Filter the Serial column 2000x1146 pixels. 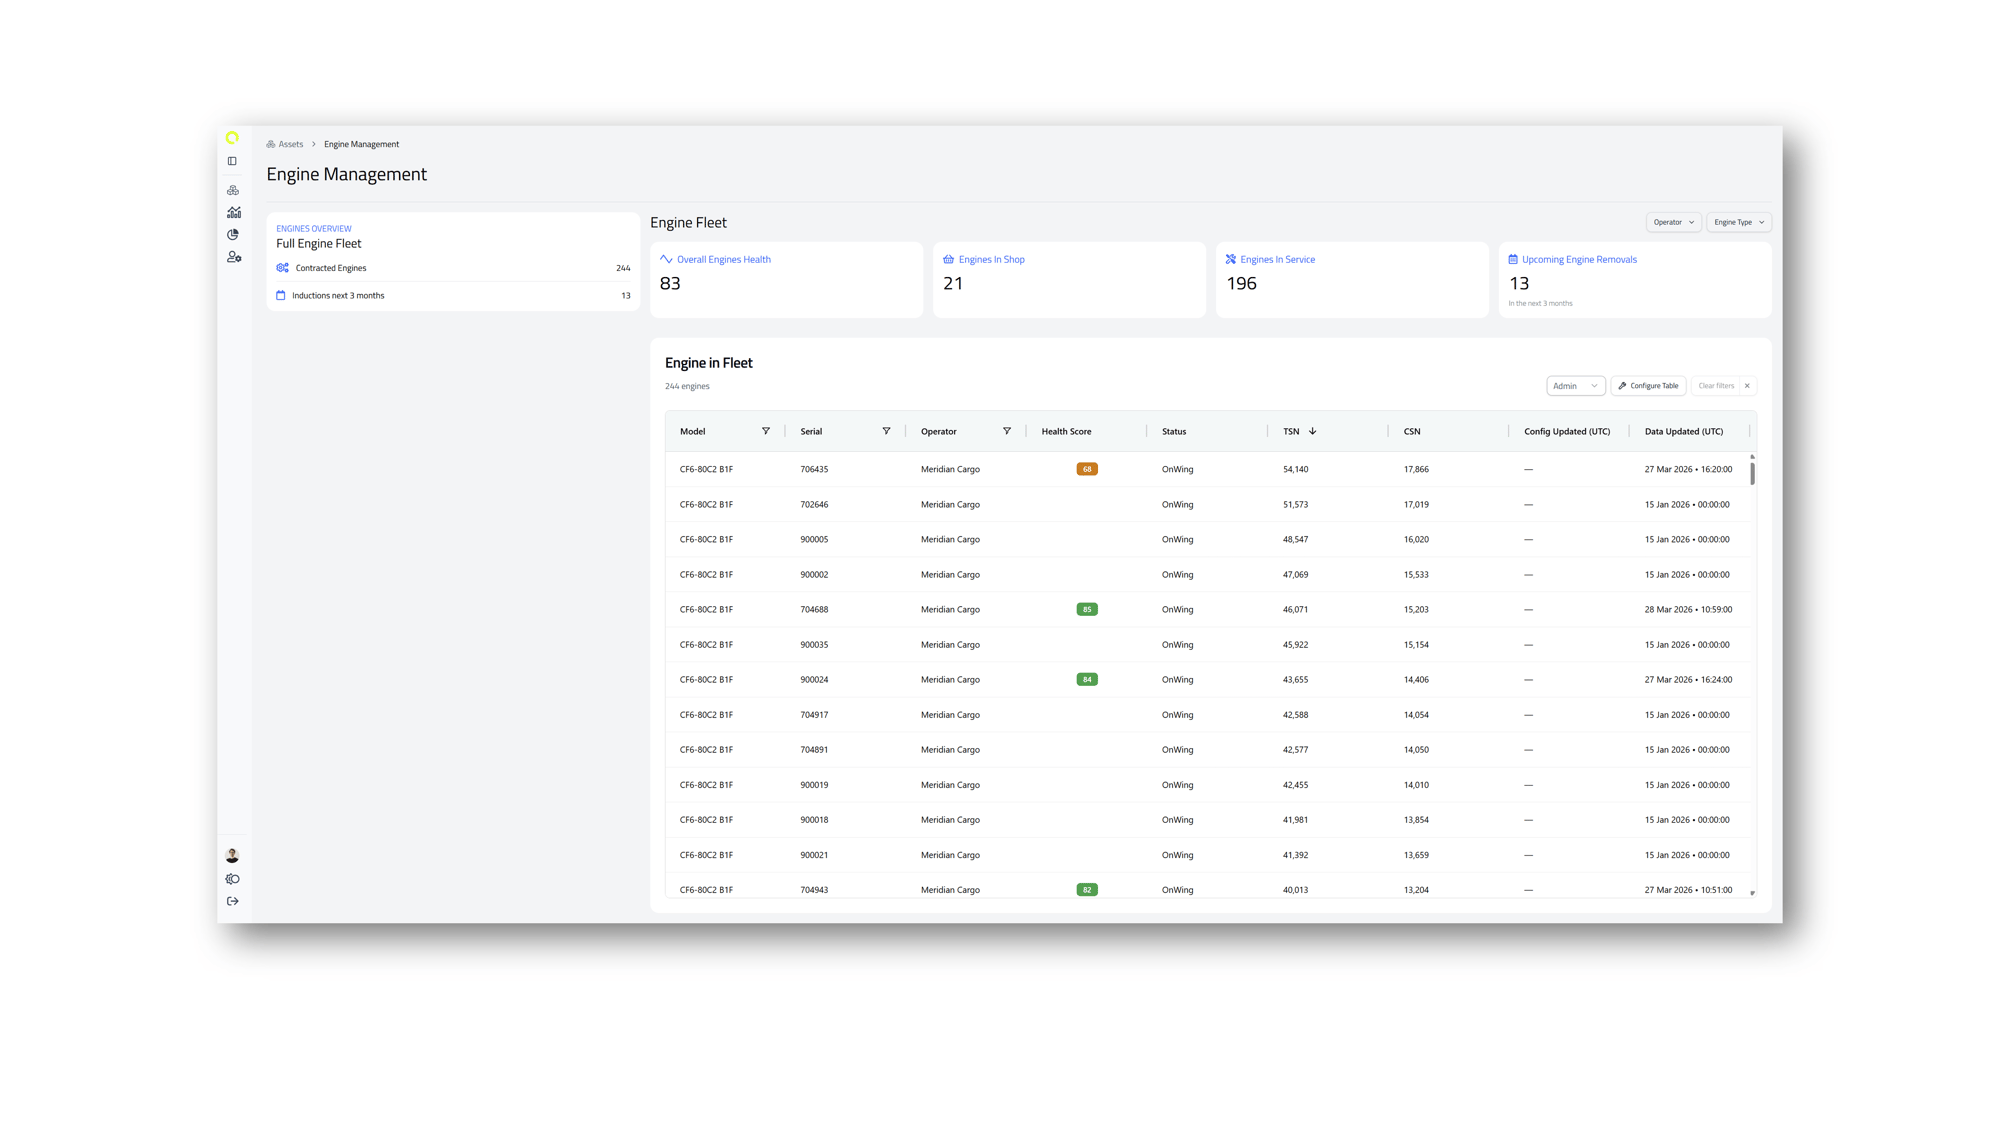tap(886, 431)
